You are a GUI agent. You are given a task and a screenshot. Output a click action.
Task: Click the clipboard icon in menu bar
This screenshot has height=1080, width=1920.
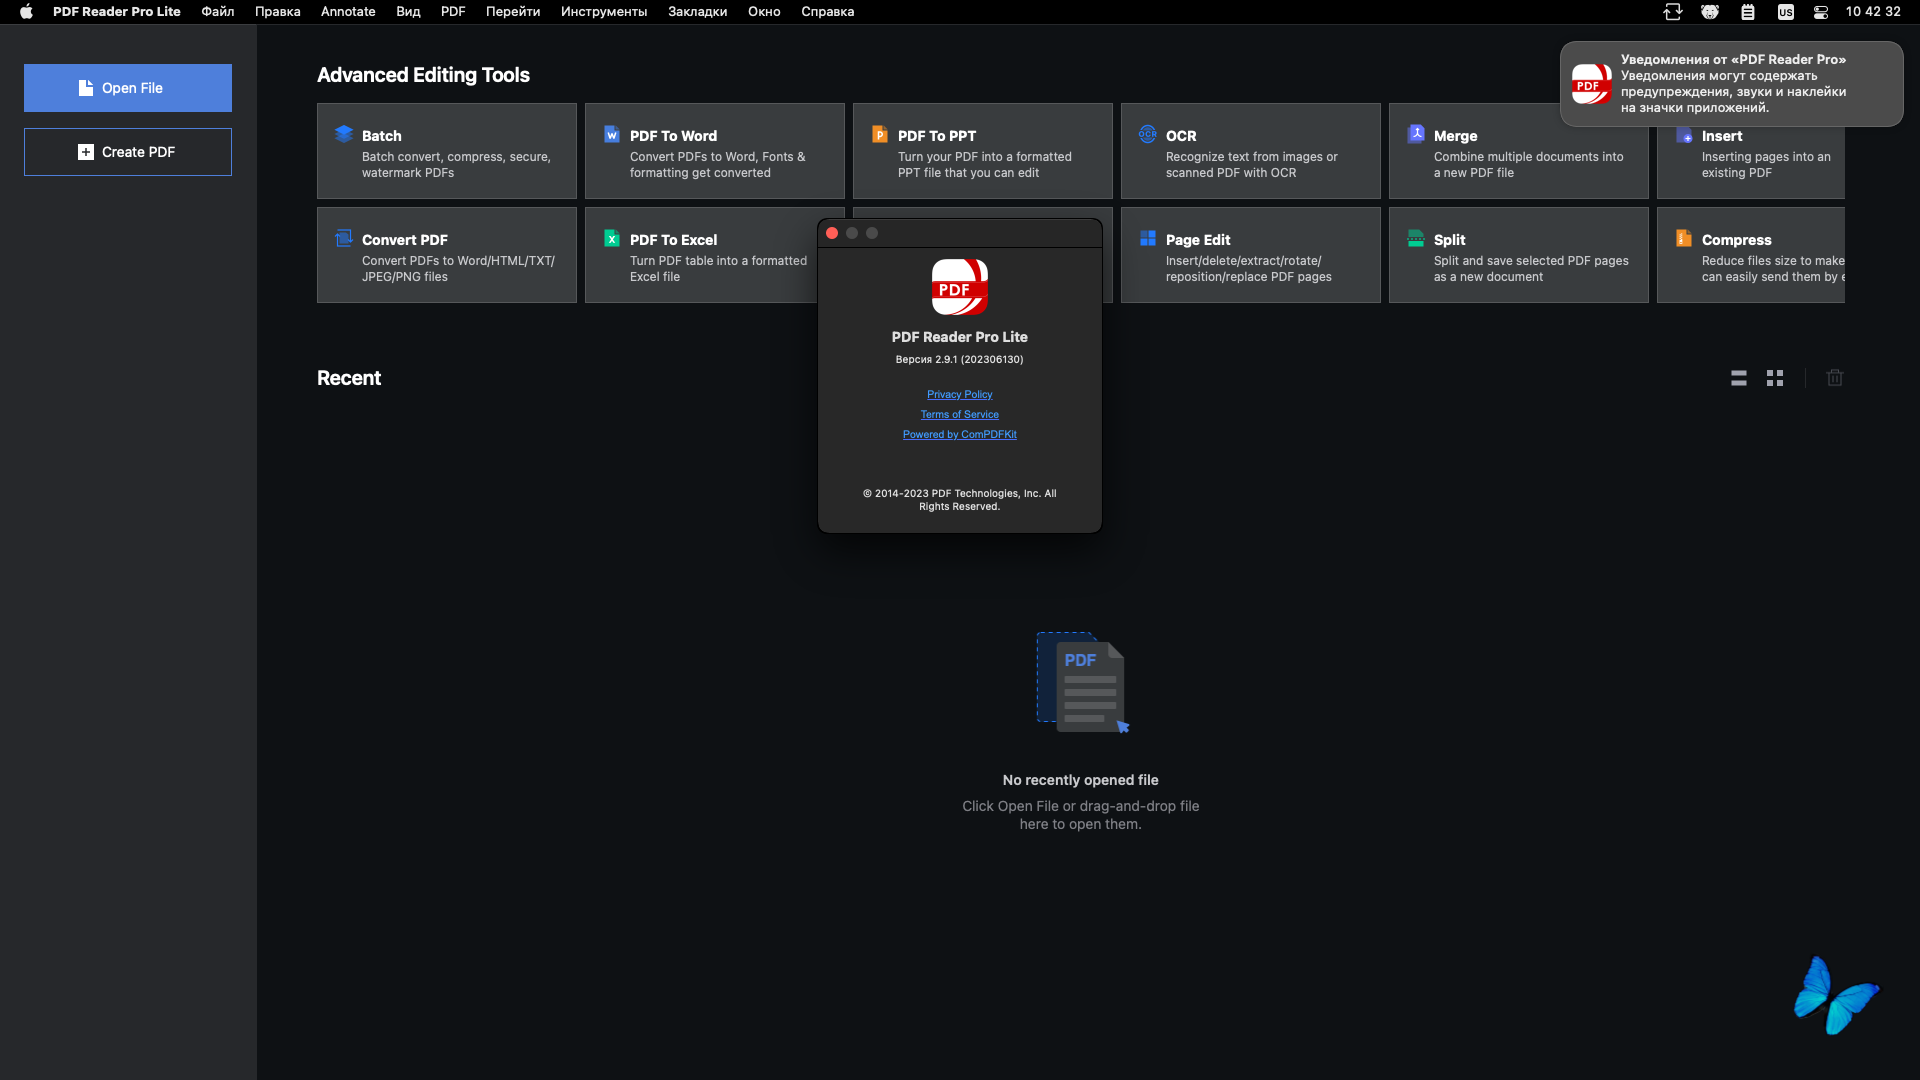(1748, 12)
